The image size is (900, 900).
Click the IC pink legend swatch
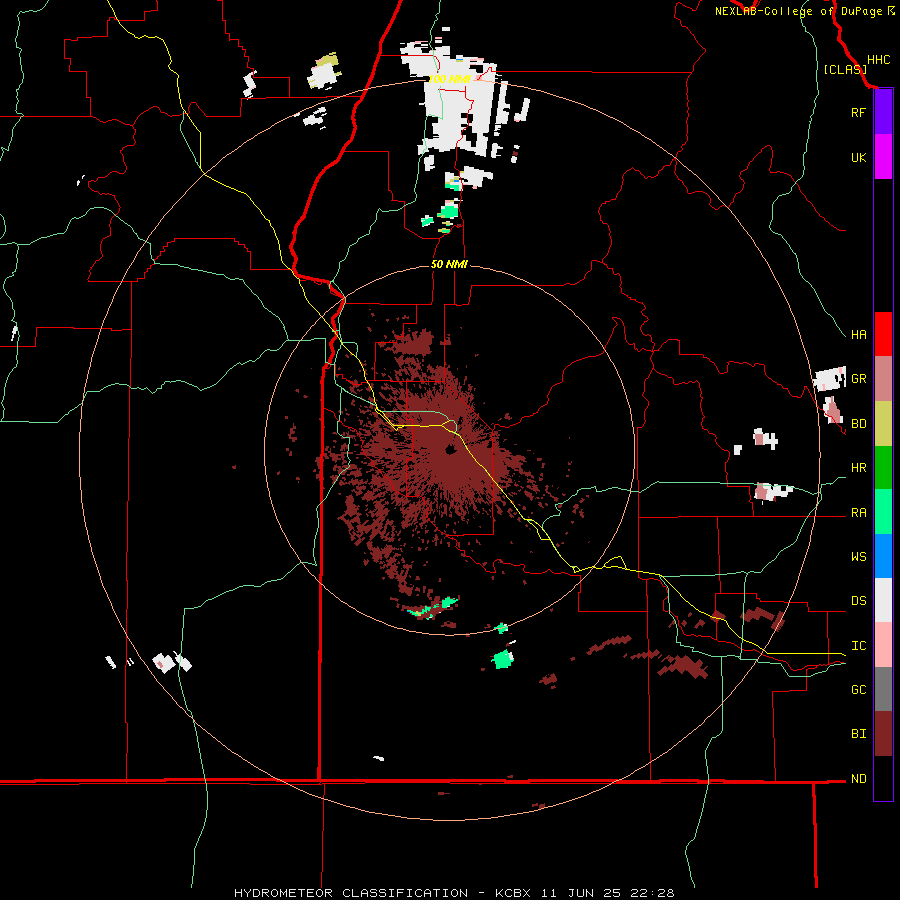(x=883, y=645)
